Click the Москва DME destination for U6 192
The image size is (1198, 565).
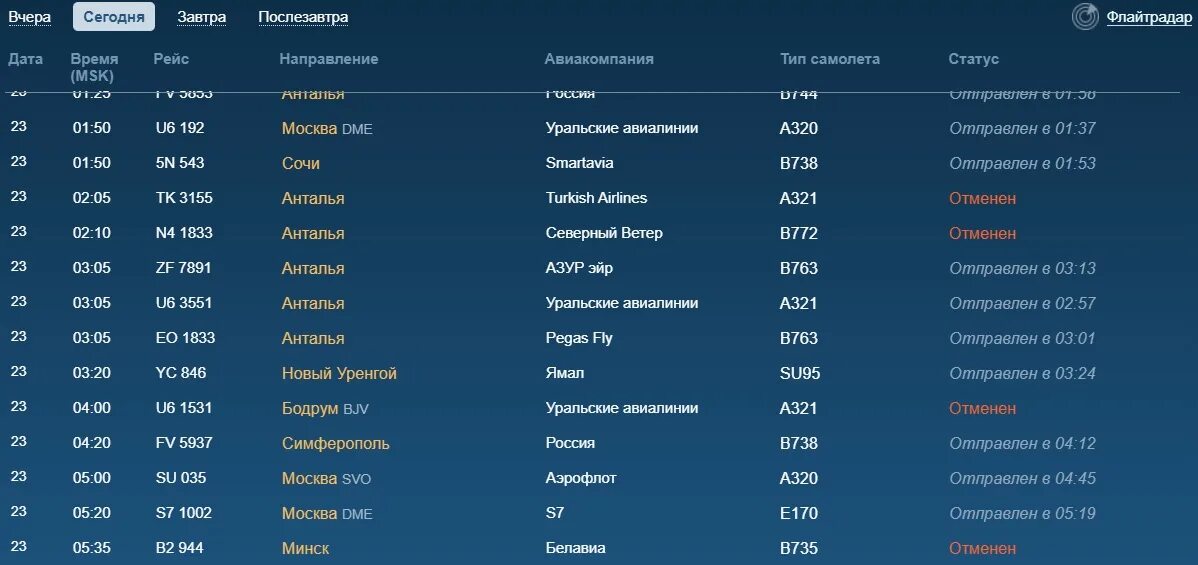(327, 128)
